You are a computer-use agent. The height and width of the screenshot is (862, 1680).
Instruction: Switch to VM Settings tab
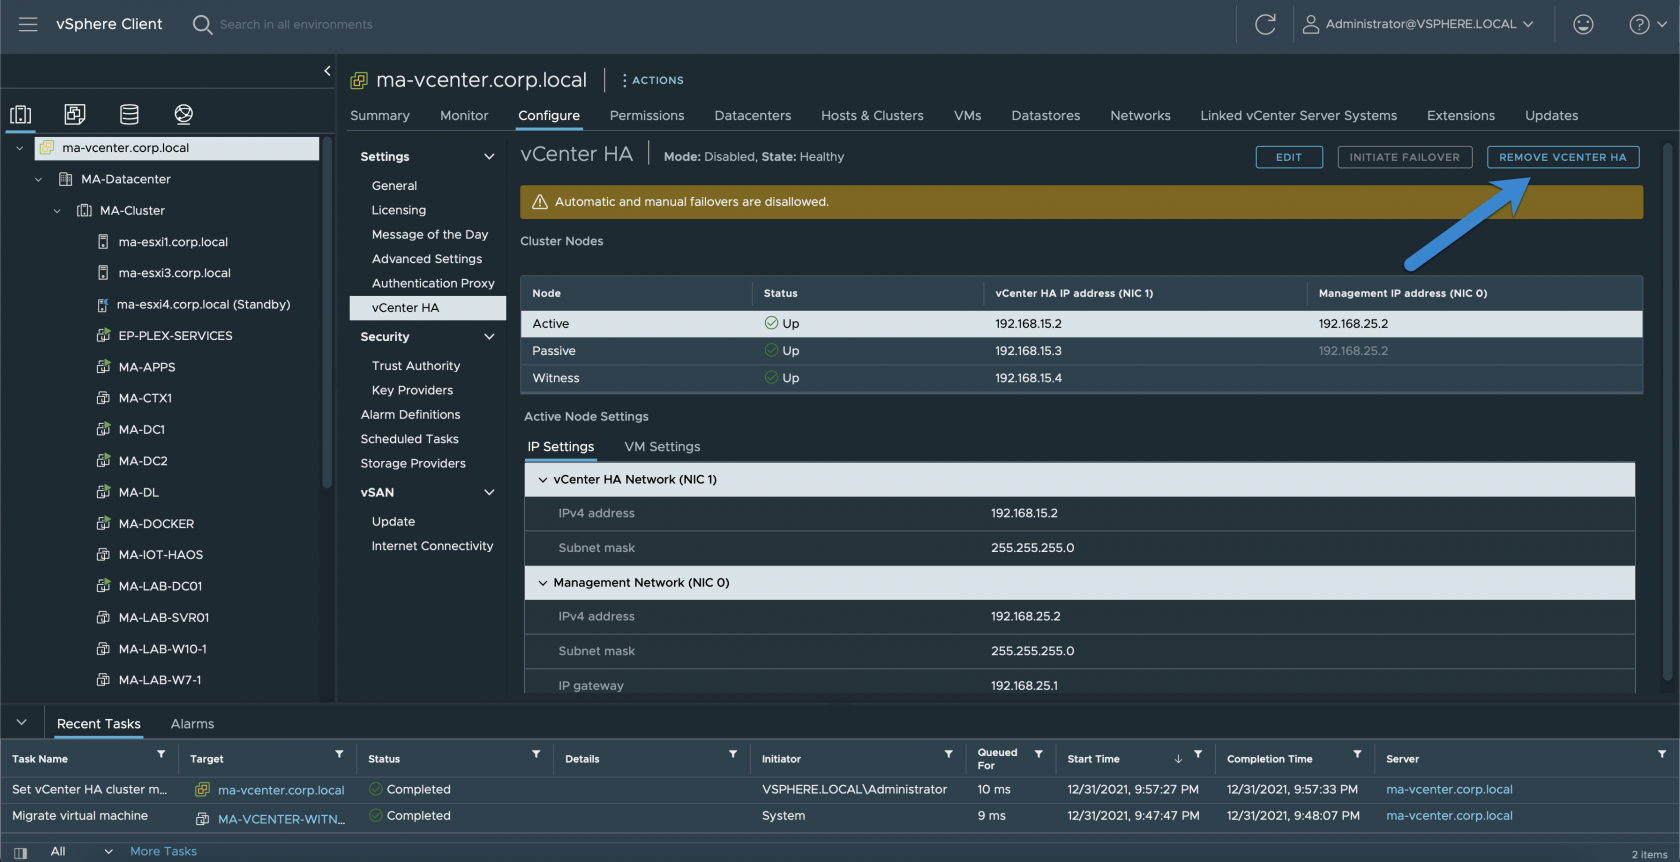click(x=662, y=447)
